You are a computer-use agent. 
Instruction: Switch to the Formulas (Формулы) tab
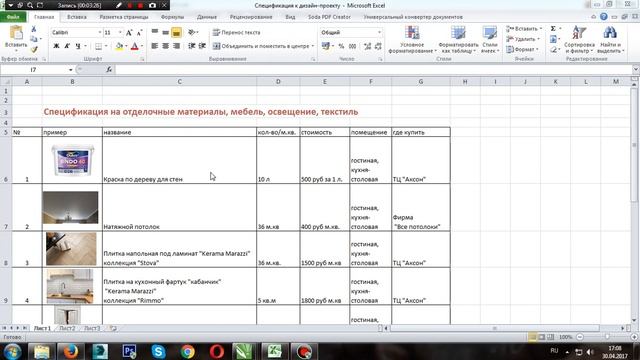pos(172,17)
